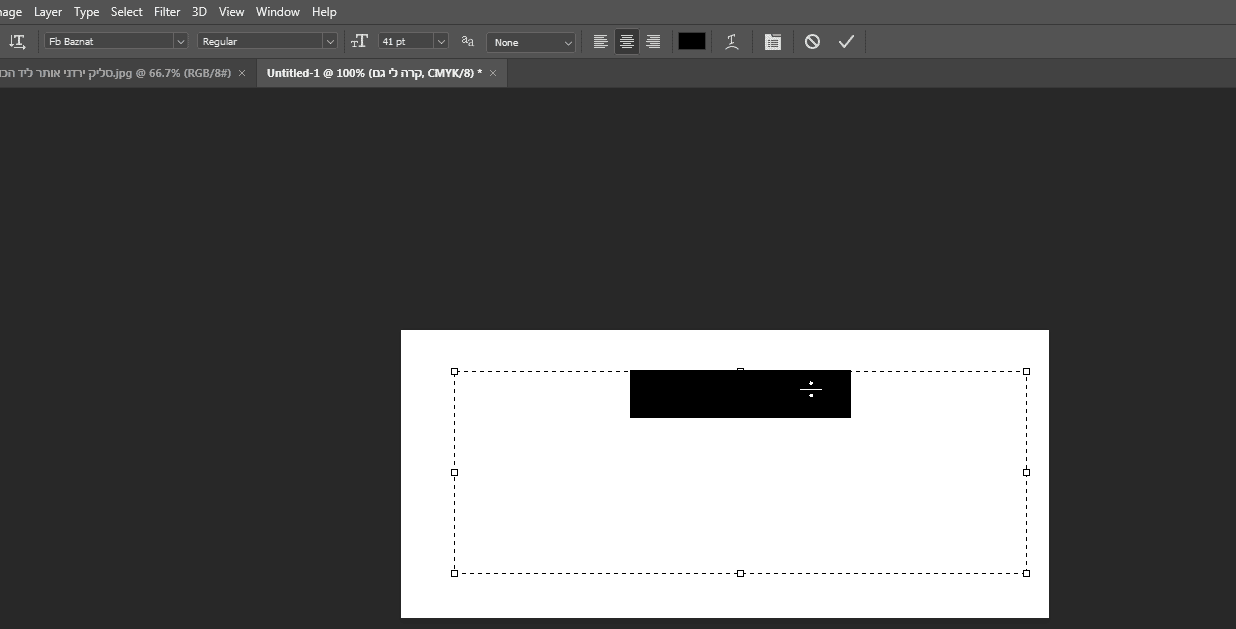Click the text box top-left handle
Screen dimensions: 1236x629
point(455,372)
